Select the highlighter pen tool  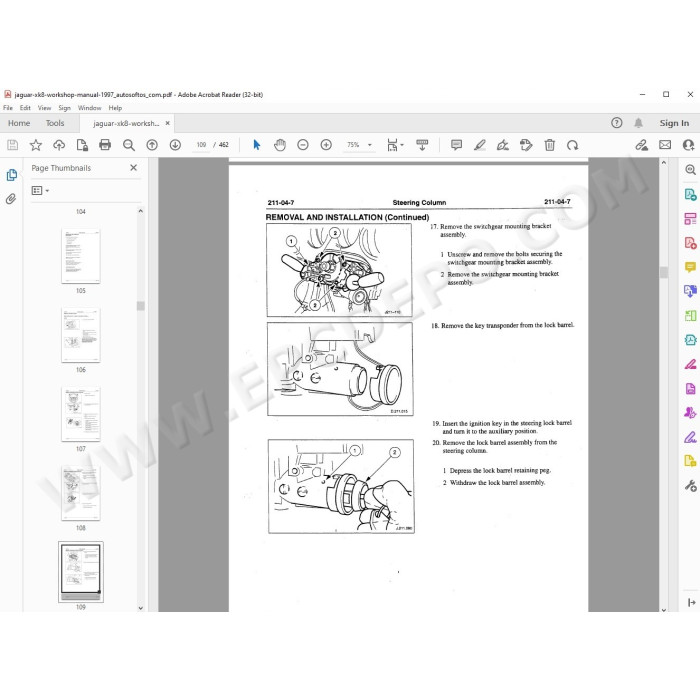click(479, 145)
